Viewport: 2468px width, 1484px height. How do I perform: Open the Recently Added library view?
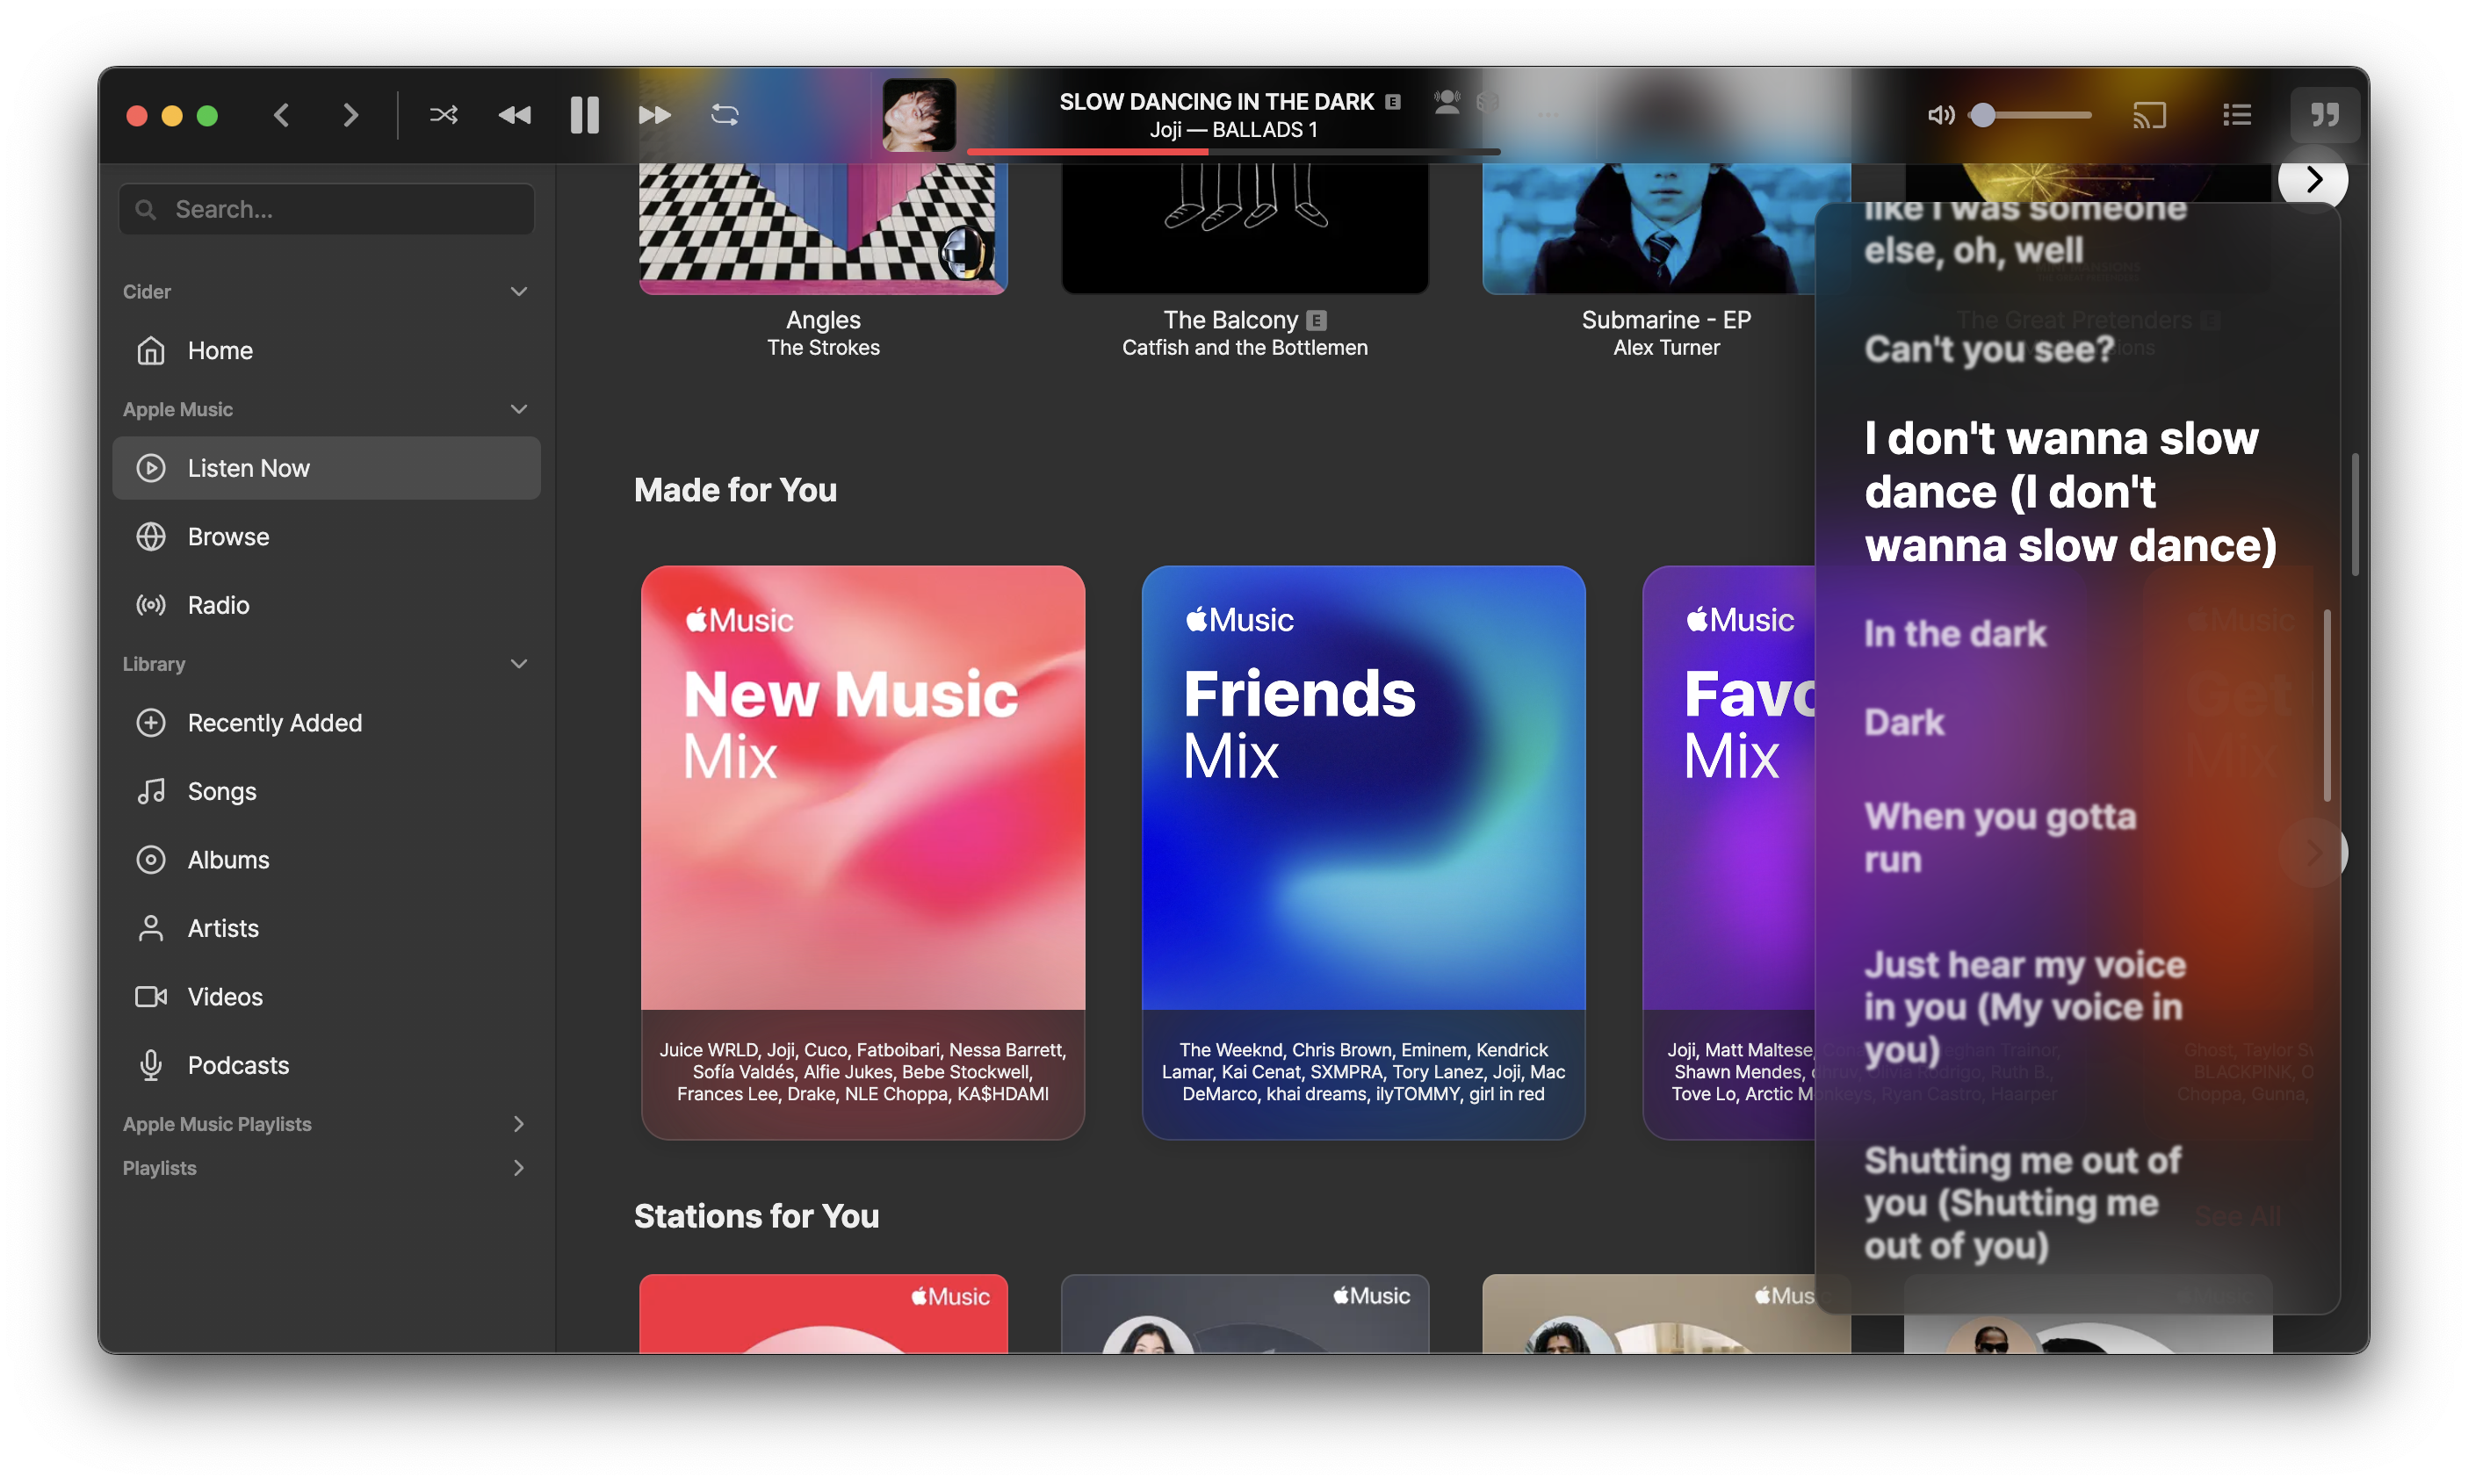point(274,723)
